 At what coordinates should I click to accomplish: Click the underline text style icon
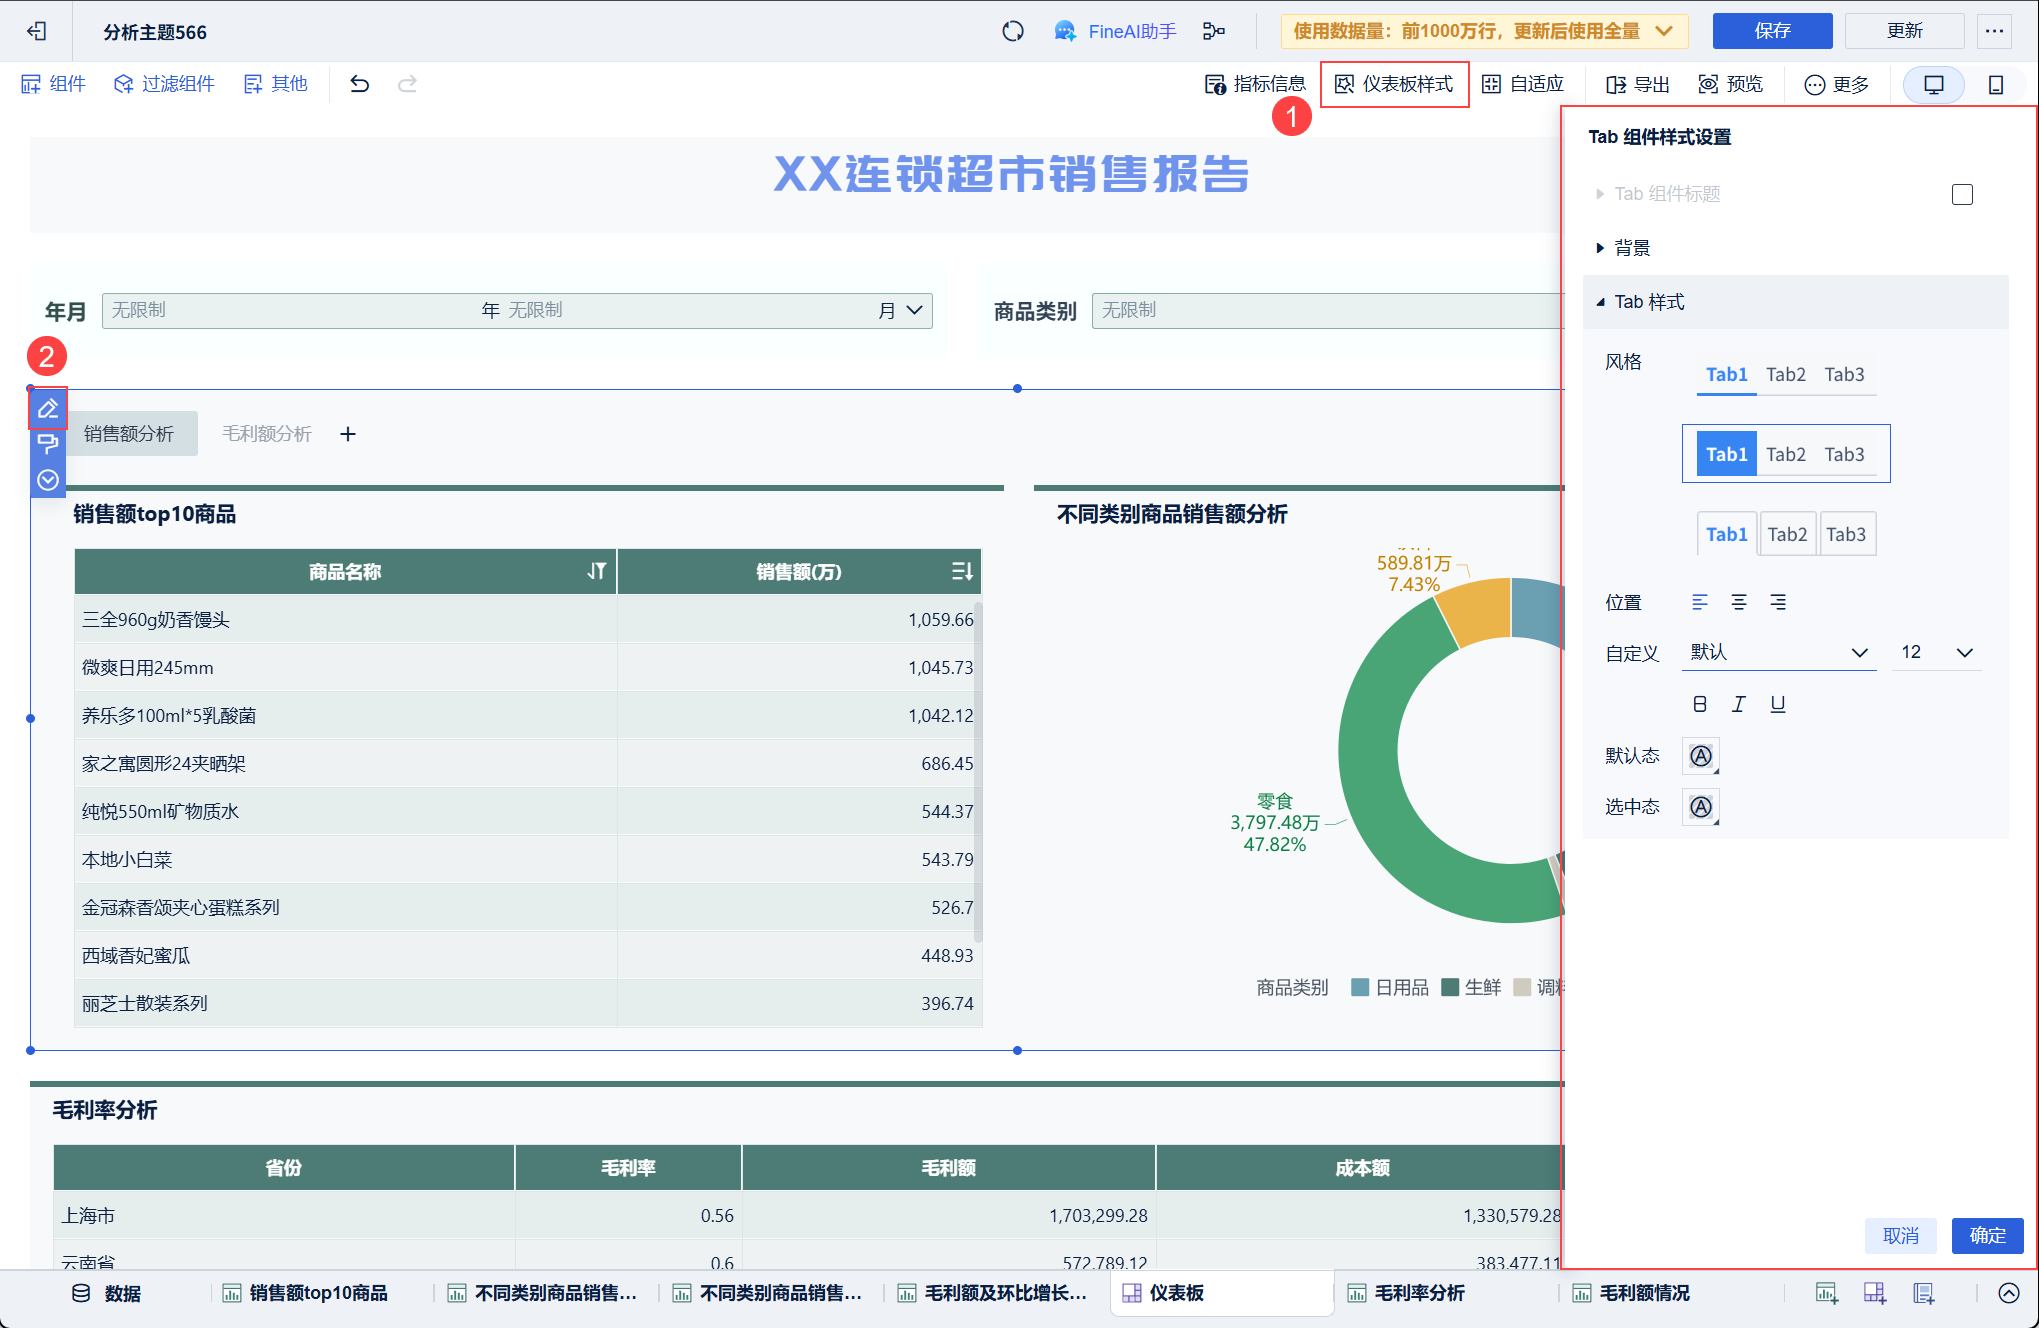pyautogui.click(x=1777, y=704)
